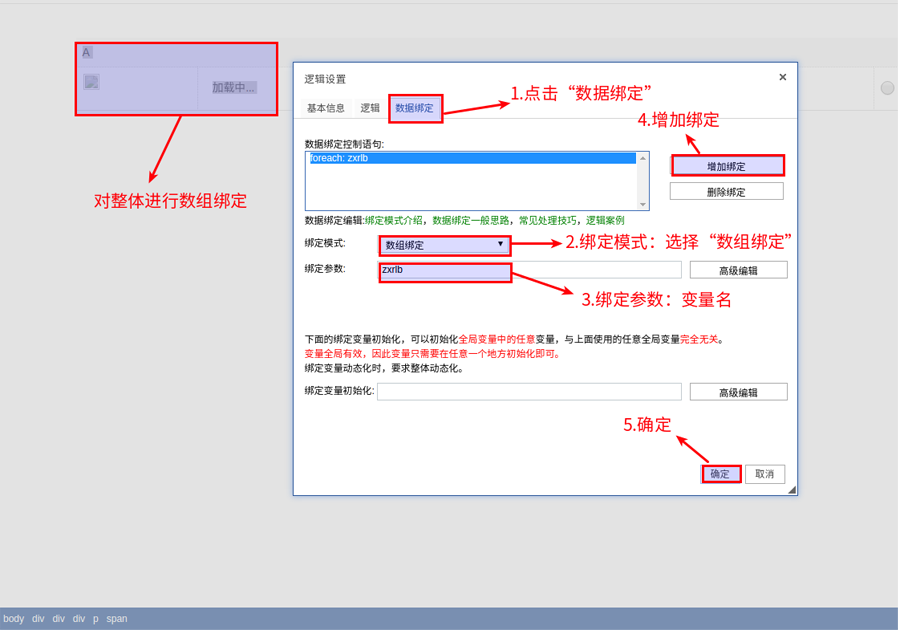Viewport: 900px width, 630px height.
Task: Select the 数据绑定 tab
Action: [414, 108]
